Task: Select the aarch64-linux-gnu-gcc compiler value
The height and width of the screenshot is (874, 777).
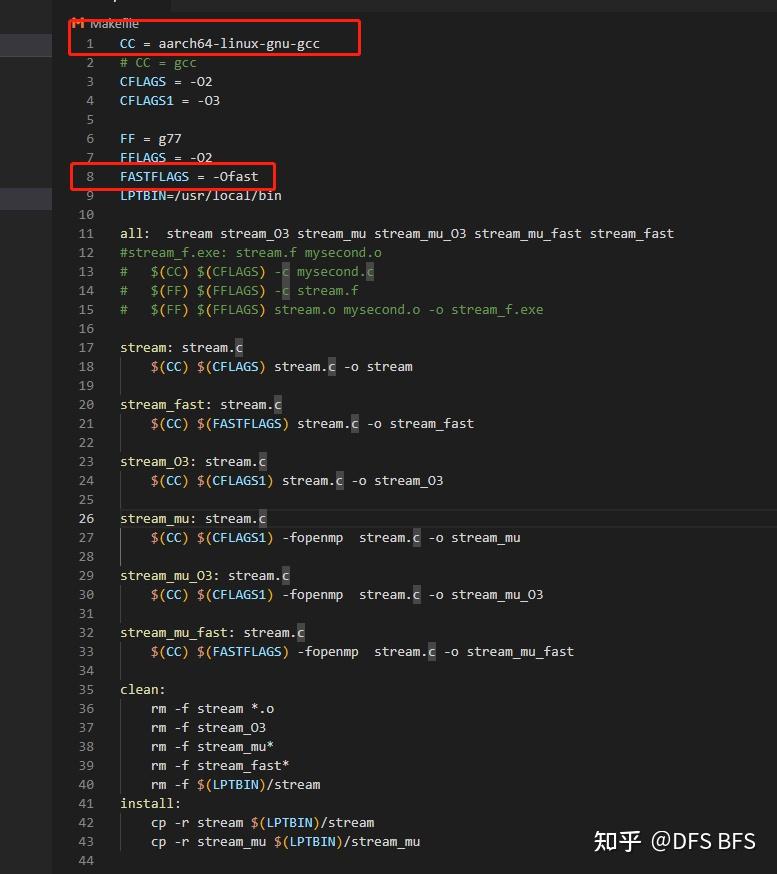Action: (x=239, y=43)
